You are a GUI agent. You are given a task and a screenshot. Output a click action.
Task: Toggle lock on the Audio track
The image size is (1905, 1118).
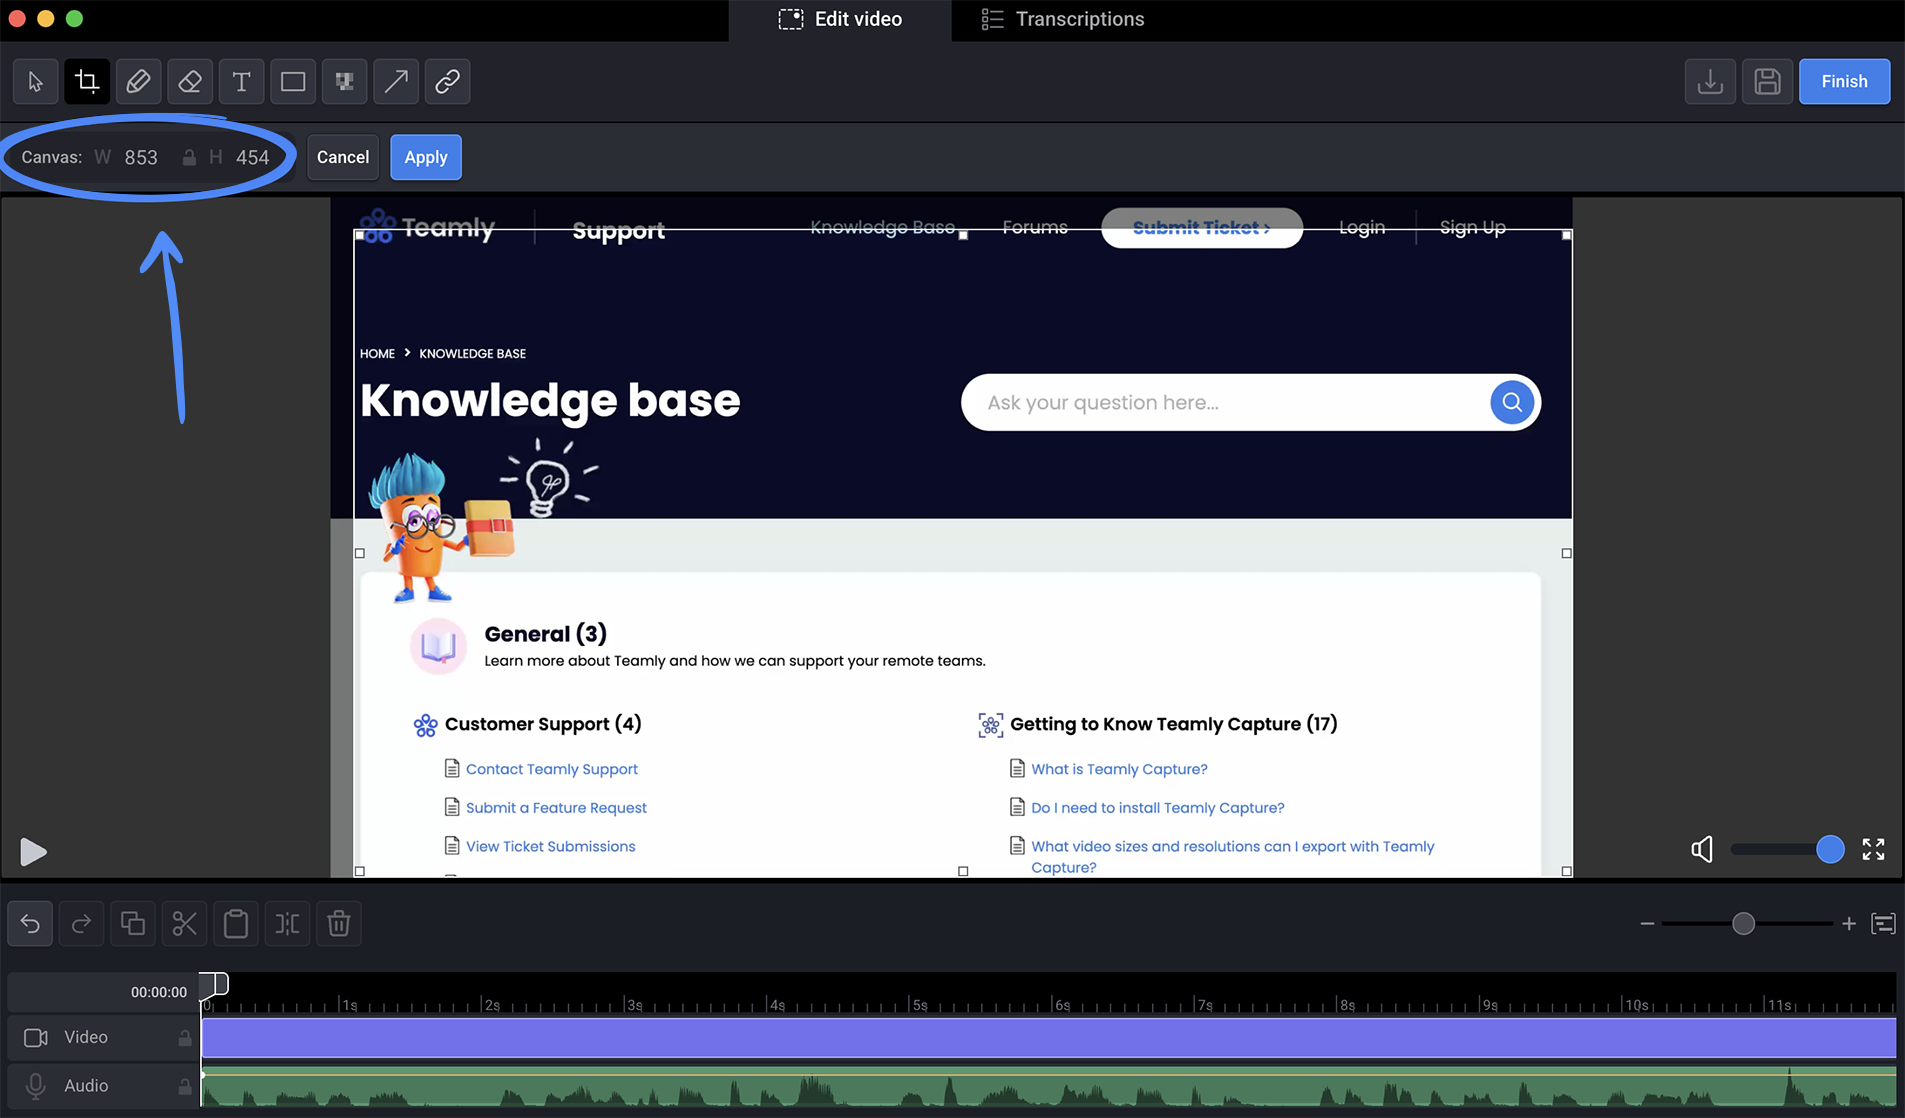pos(185,1086)
